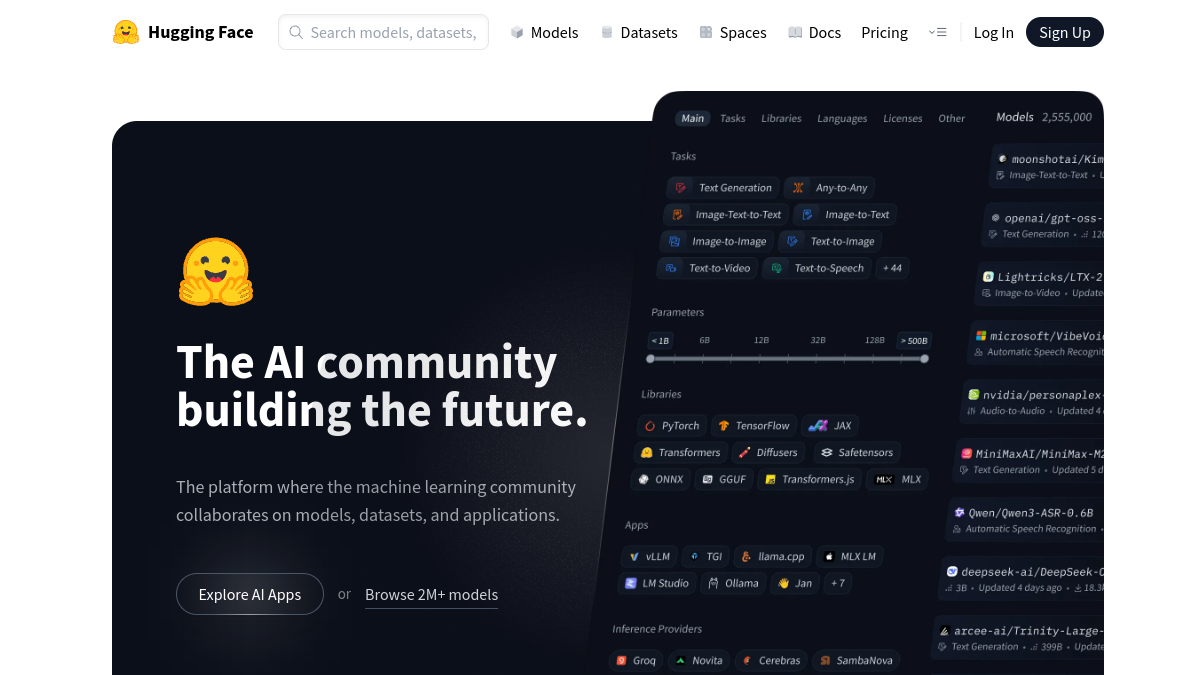The height and width of the screenshot is (675, 1200).
Task: Click the Hugging Face logo emoji in header
Action: (126, 32)
